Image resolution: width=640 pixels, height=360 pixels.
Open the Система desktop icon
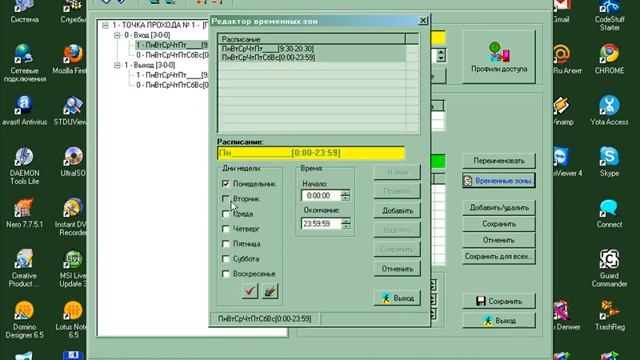24,11
